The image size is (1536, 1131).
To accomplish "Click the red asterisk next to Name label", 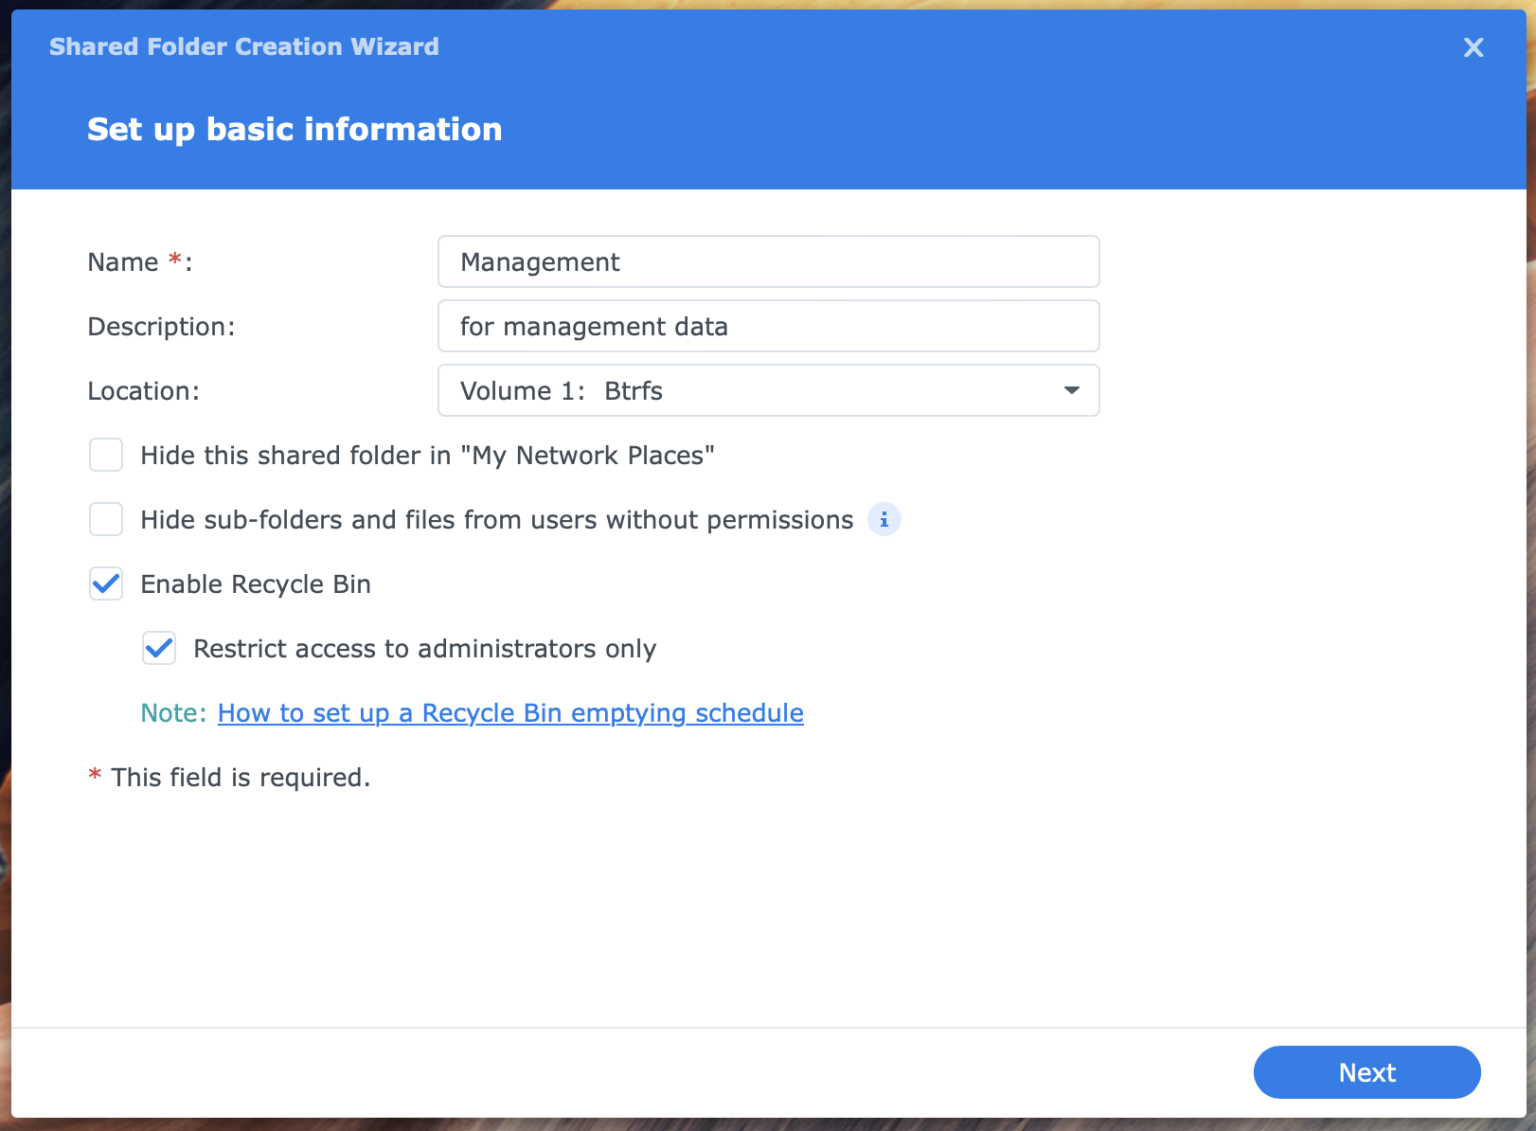I will [x=175, y=258].
